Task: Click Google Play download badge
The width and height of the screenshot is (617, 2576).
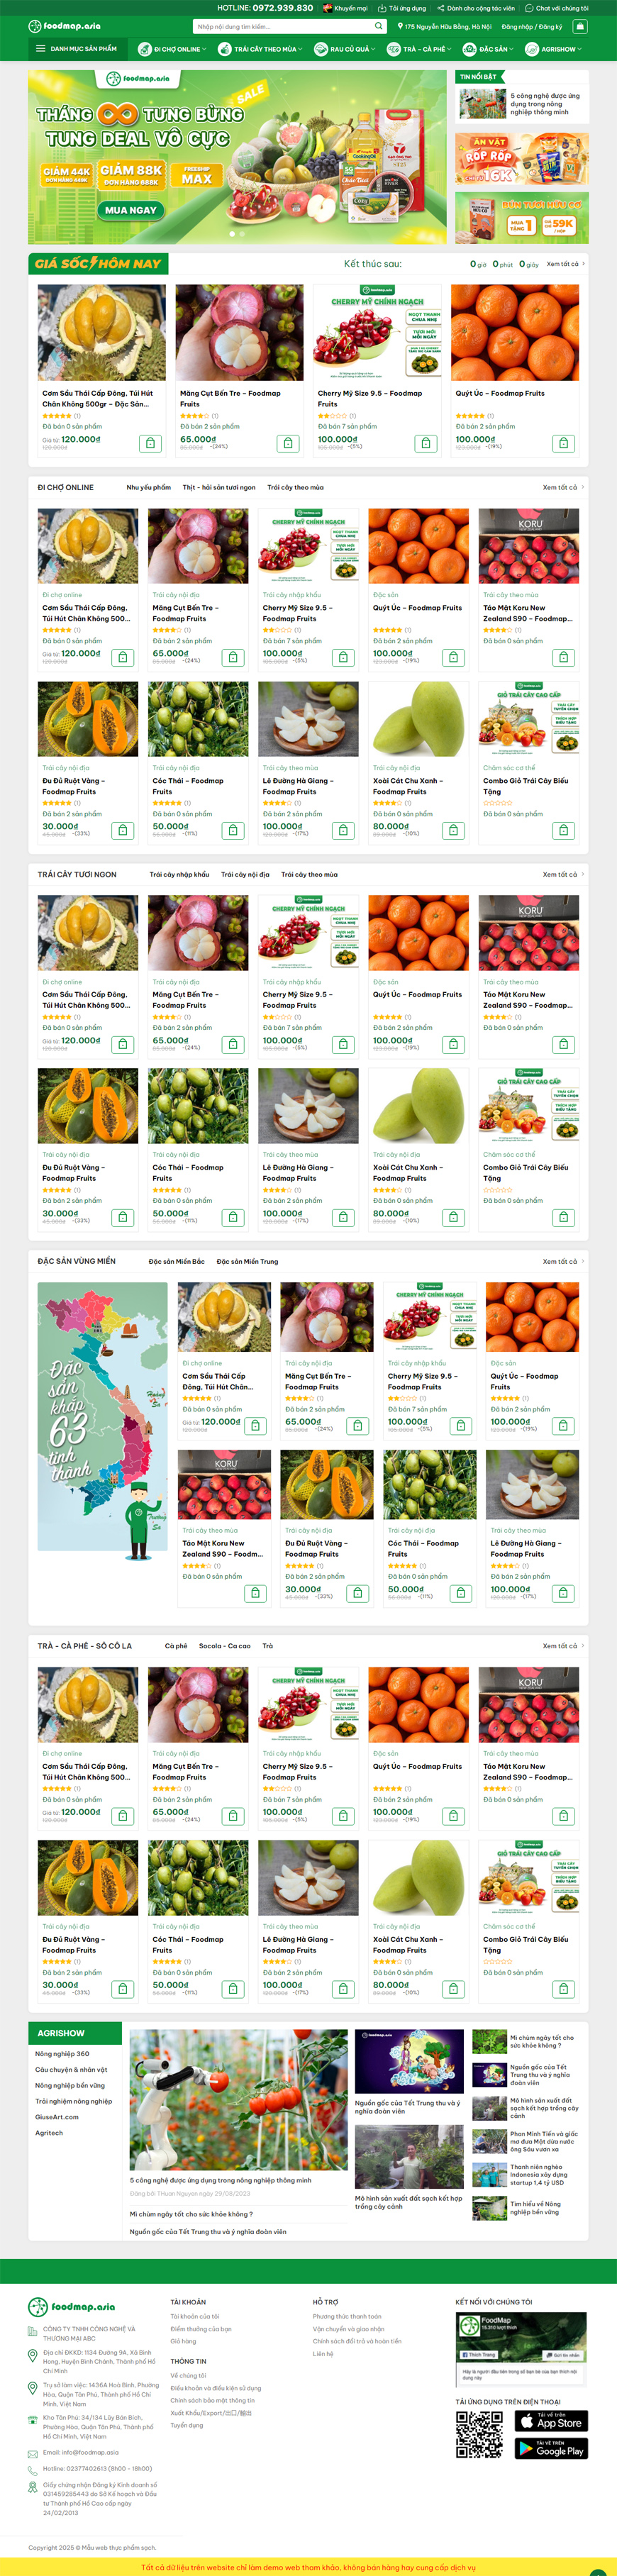Action: click(x=551, y=2447)
